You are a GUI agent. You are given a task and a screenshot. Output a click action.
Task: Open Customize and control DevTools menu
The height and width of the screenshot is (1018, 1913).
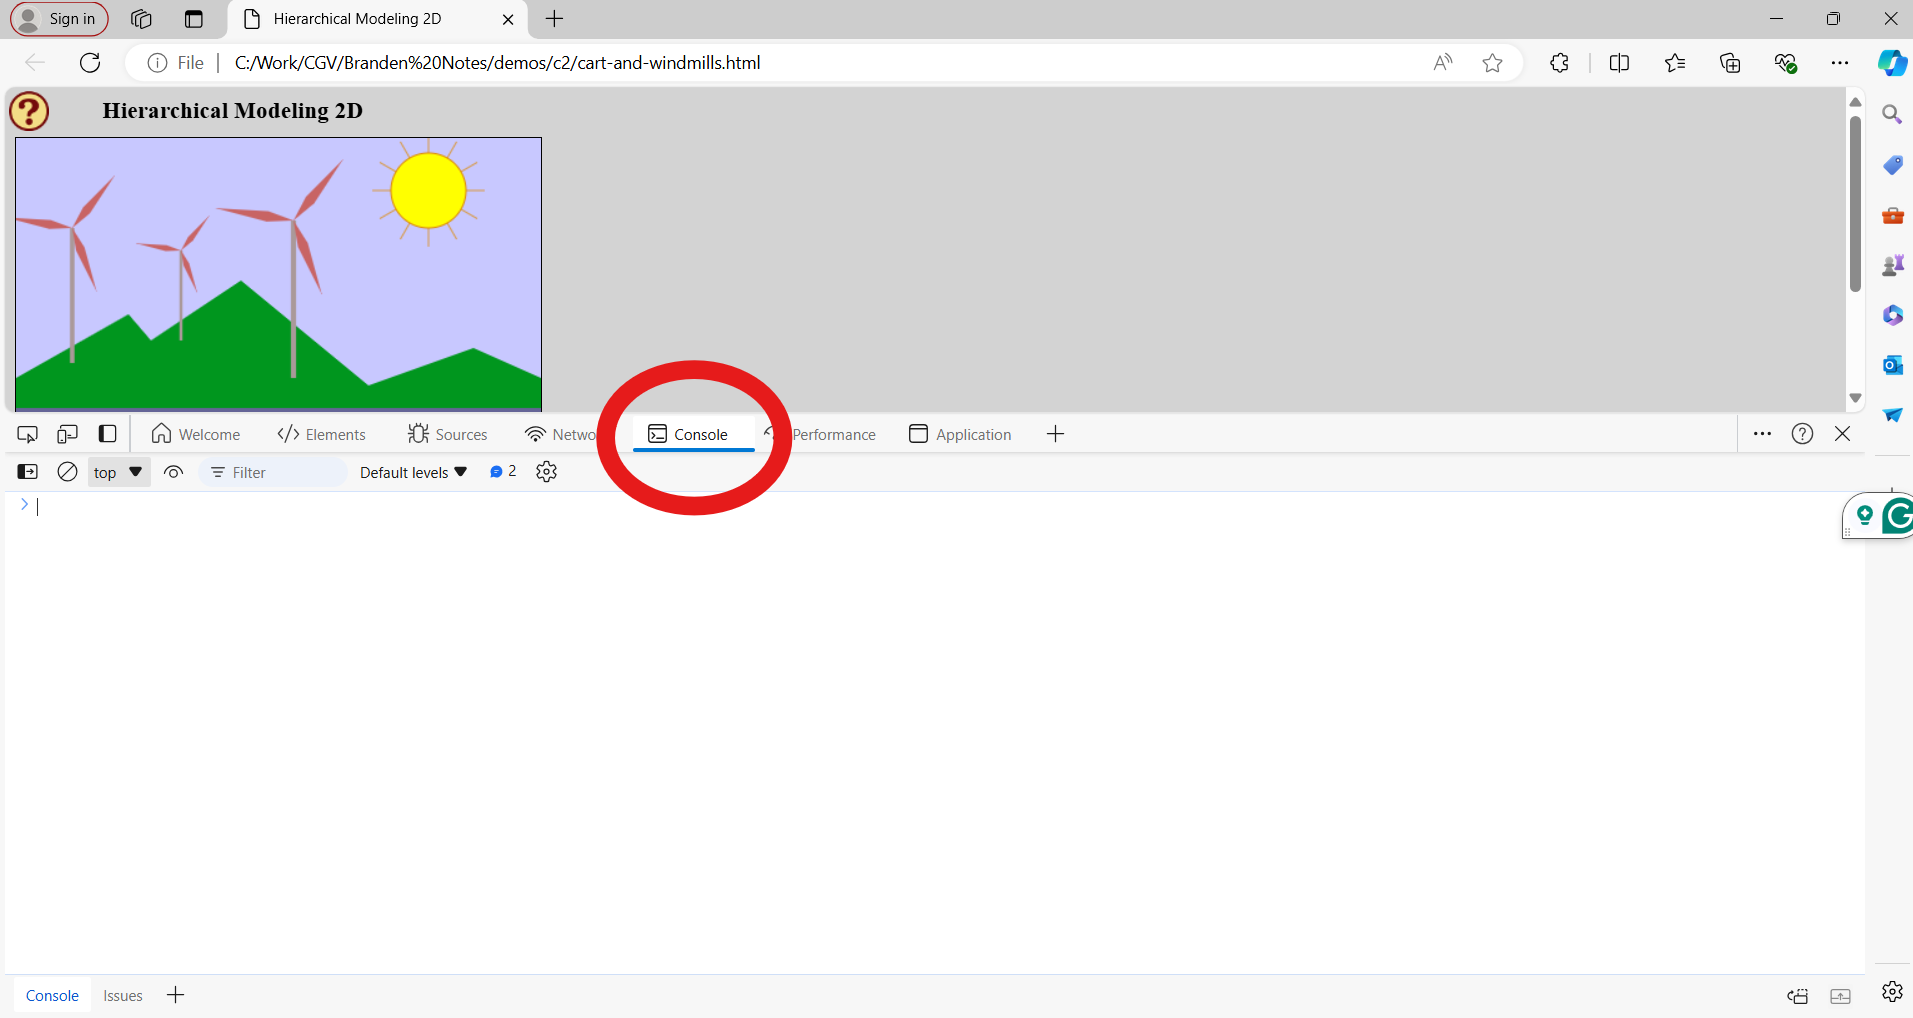tap(1762, 434)
